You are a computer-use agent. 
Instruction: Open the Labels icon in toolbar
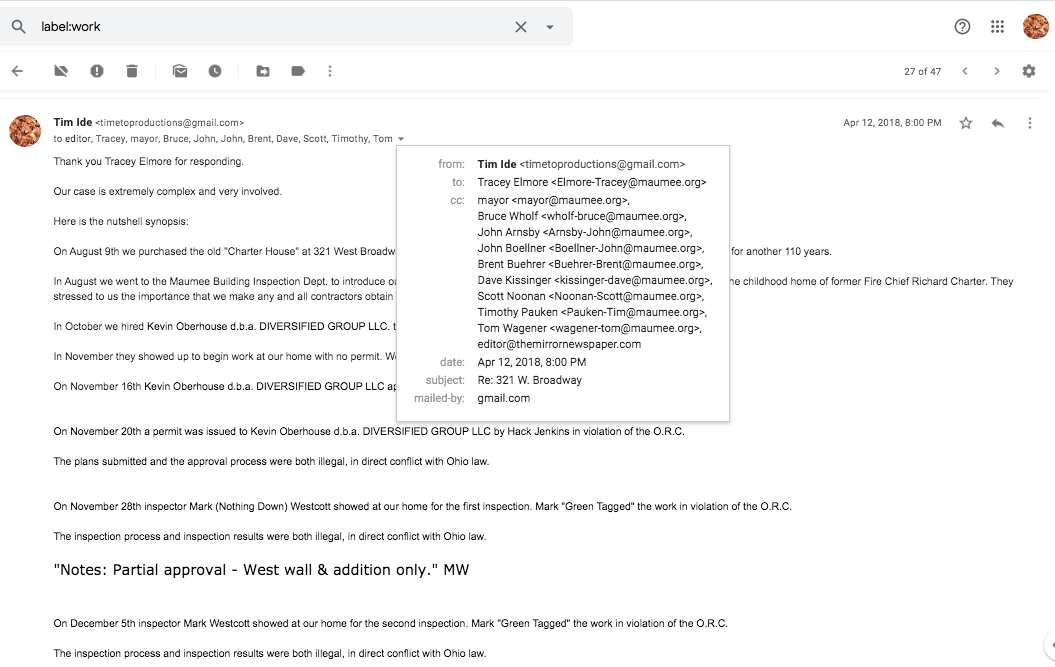[298, 71]
